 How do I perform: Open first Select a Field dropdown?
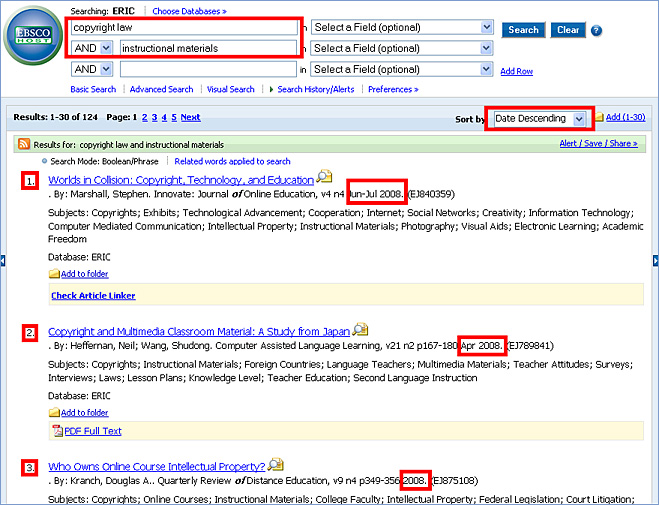pos(402,27)
